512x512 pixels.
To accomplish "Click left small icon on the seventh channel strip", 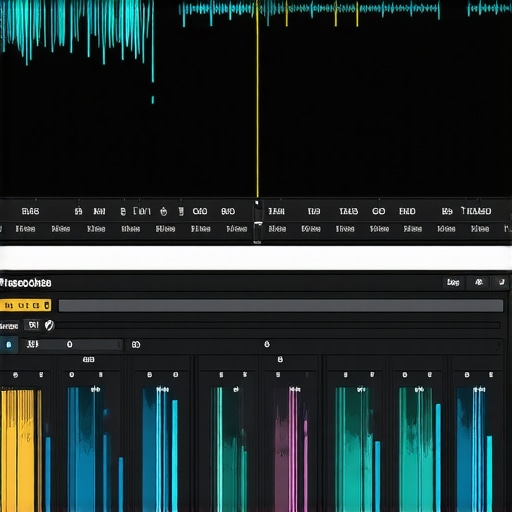I will pos(405,375).
